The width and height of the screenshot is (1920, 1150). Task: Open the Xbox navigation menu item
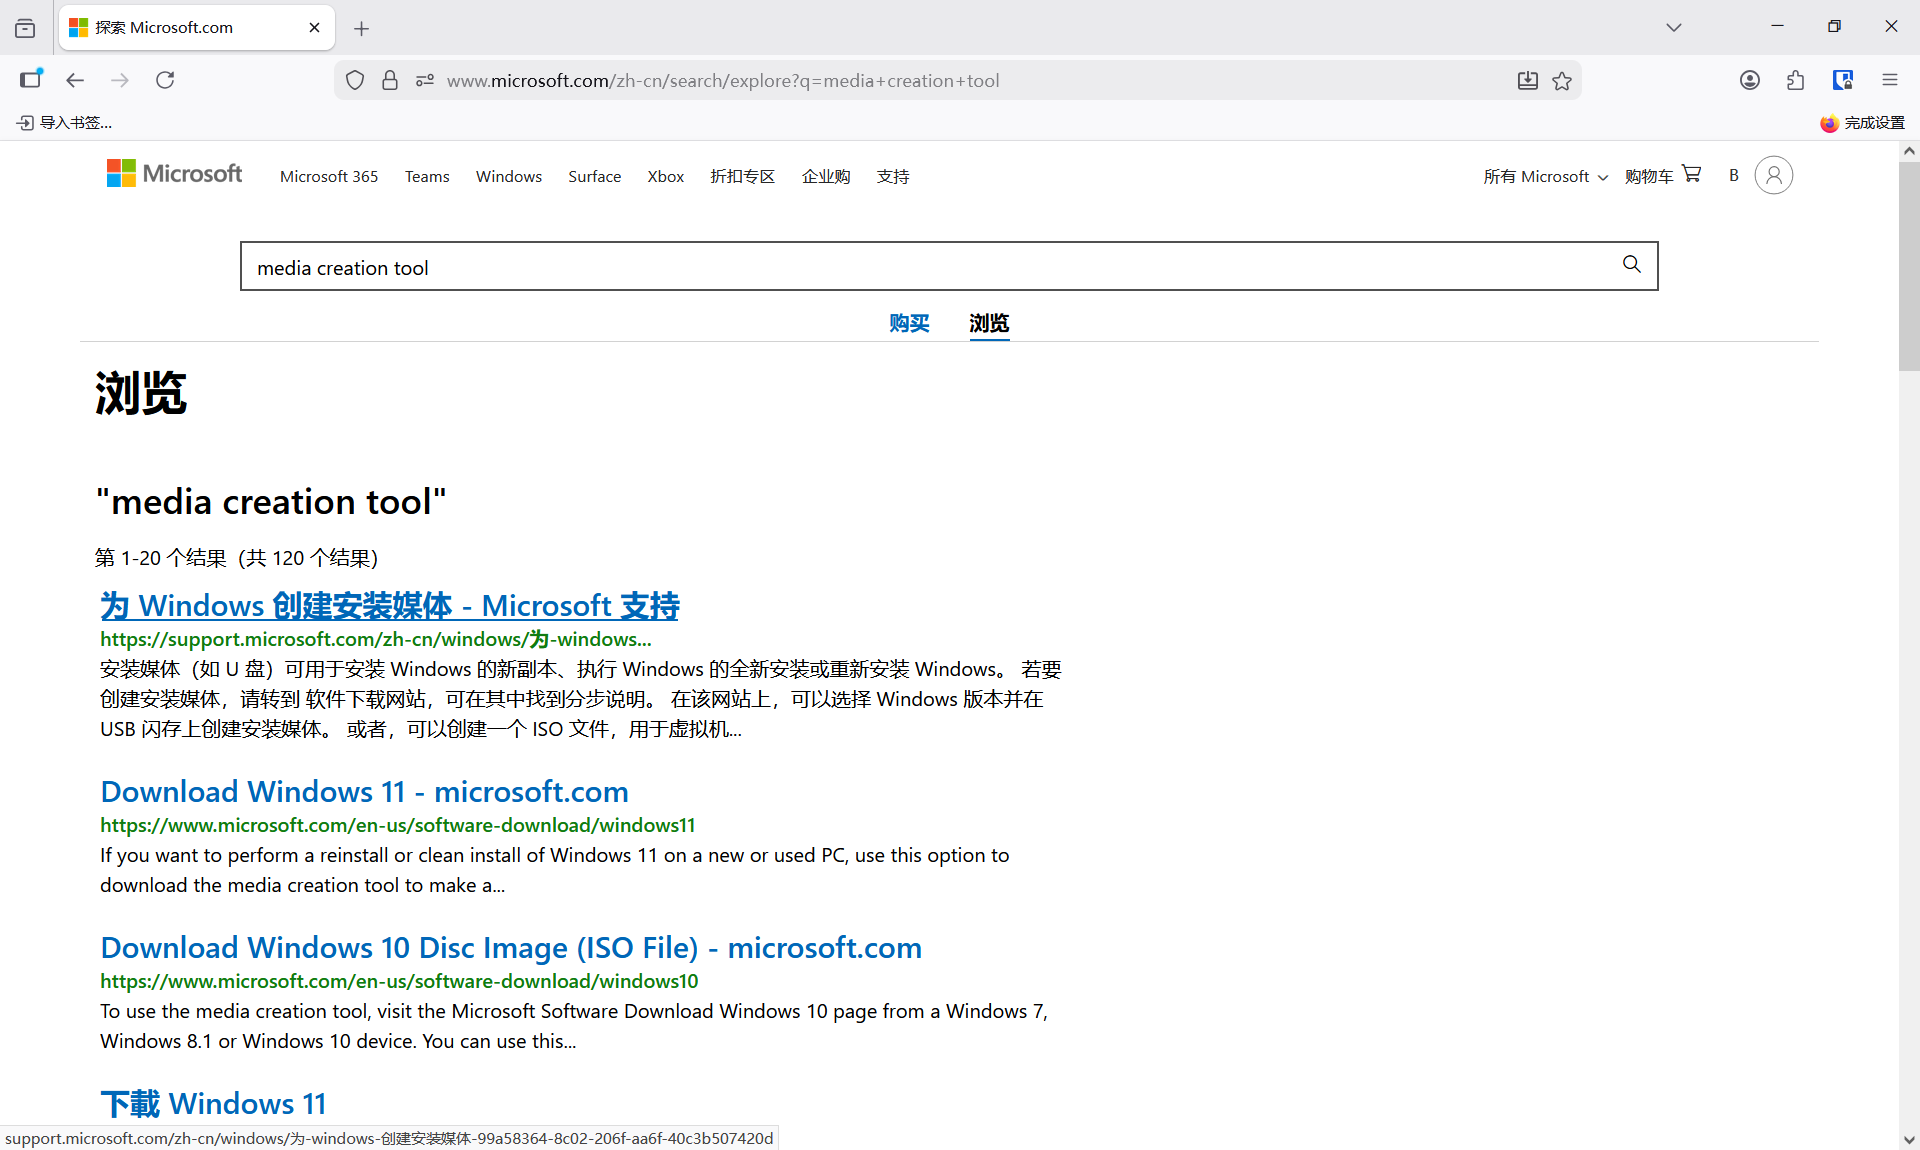point(665,176)
